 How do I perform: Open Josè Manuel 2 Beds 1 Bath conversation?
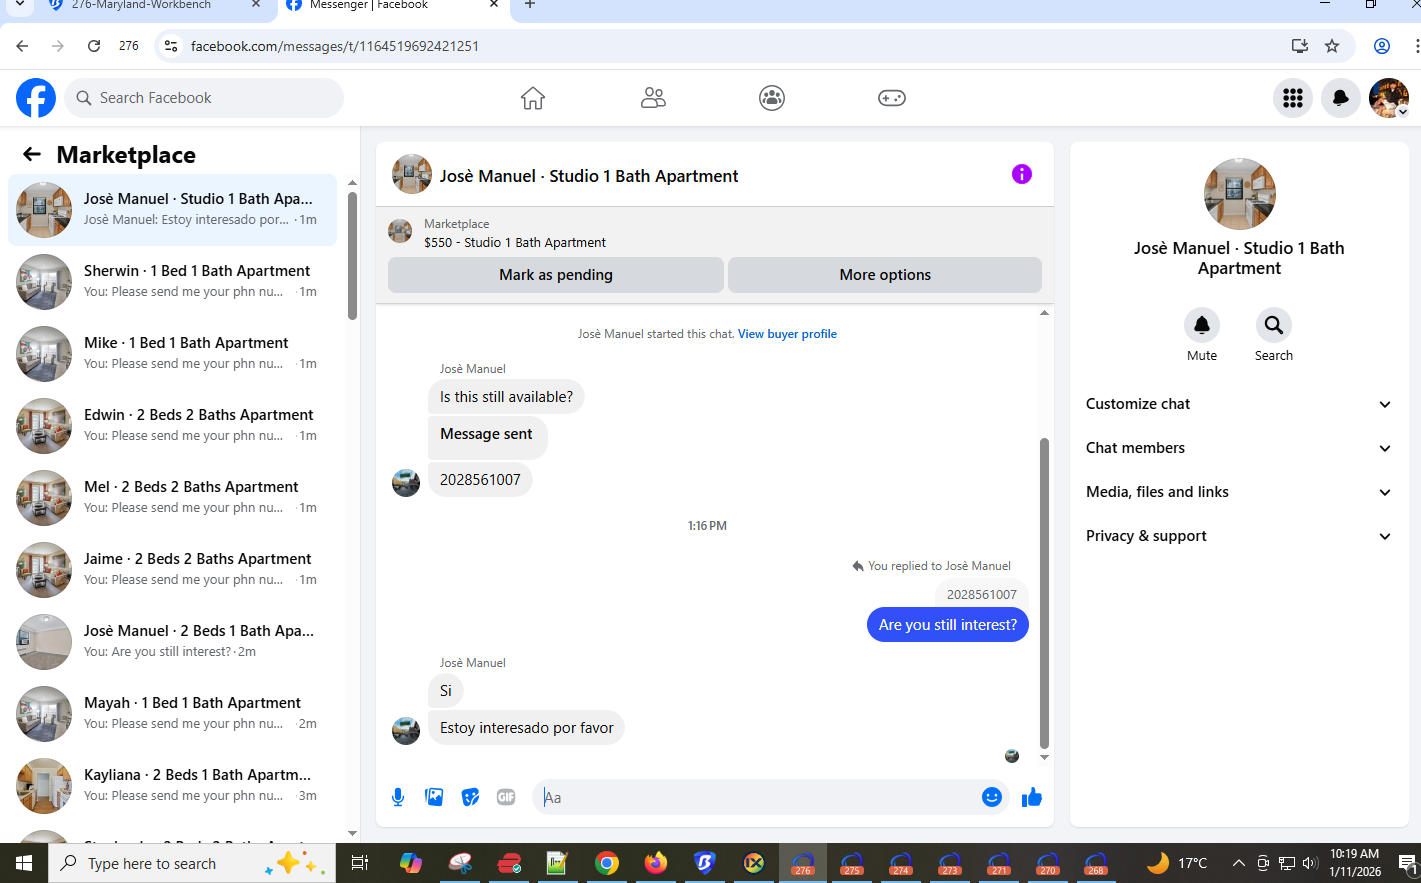(x=172, y=642)
